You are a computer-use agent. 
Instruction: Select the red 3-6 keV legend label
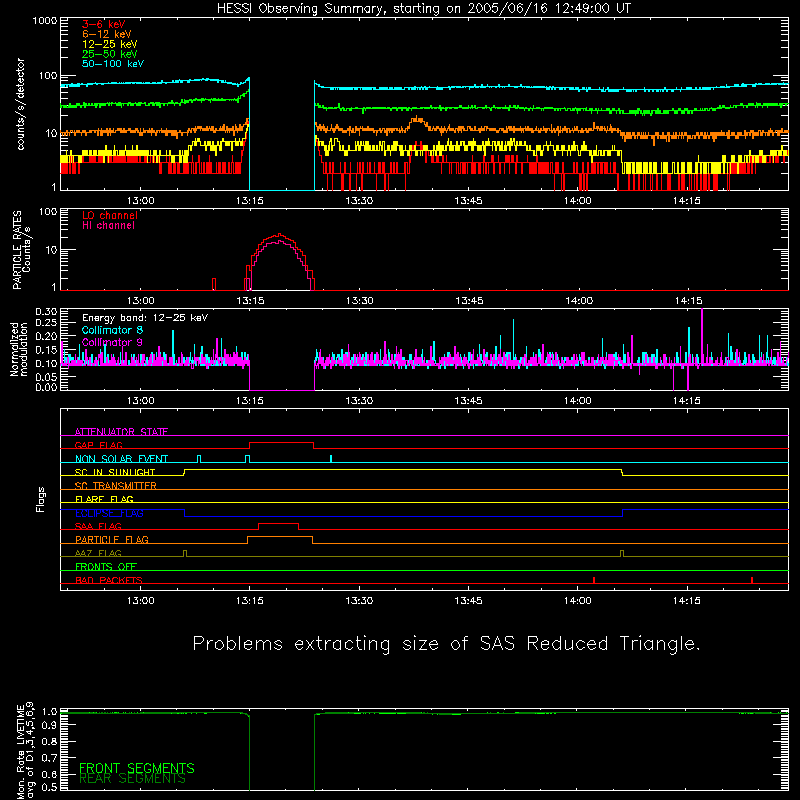[x=104, y=24]
